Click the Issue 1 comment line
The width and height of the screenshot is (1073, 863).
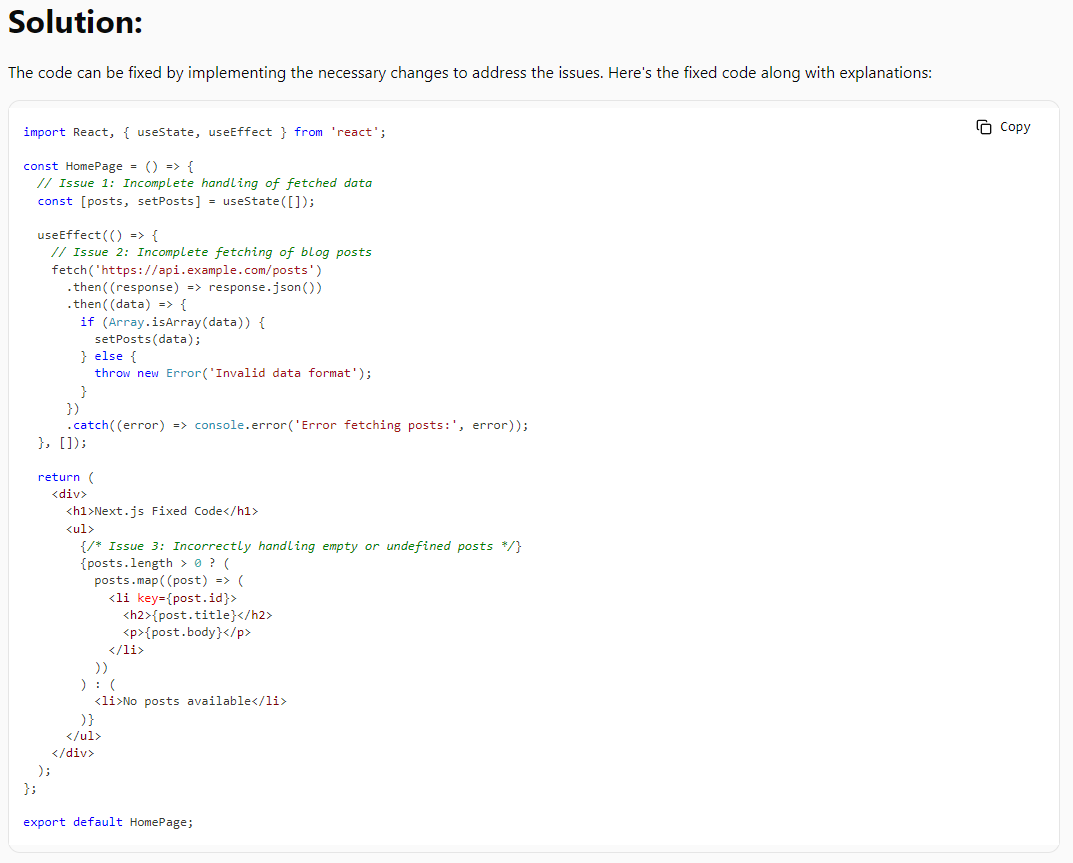pyautogui.click(x=204, y=183)
